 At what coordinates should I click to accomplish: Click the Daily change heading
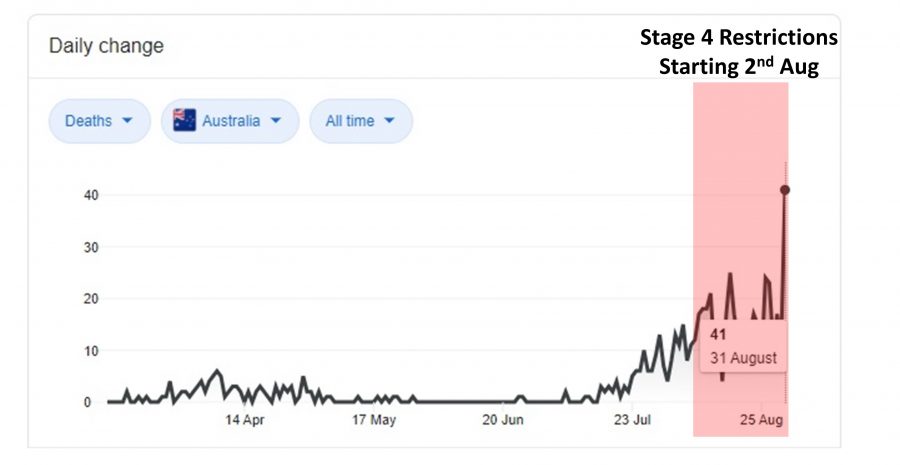point(106,46)
